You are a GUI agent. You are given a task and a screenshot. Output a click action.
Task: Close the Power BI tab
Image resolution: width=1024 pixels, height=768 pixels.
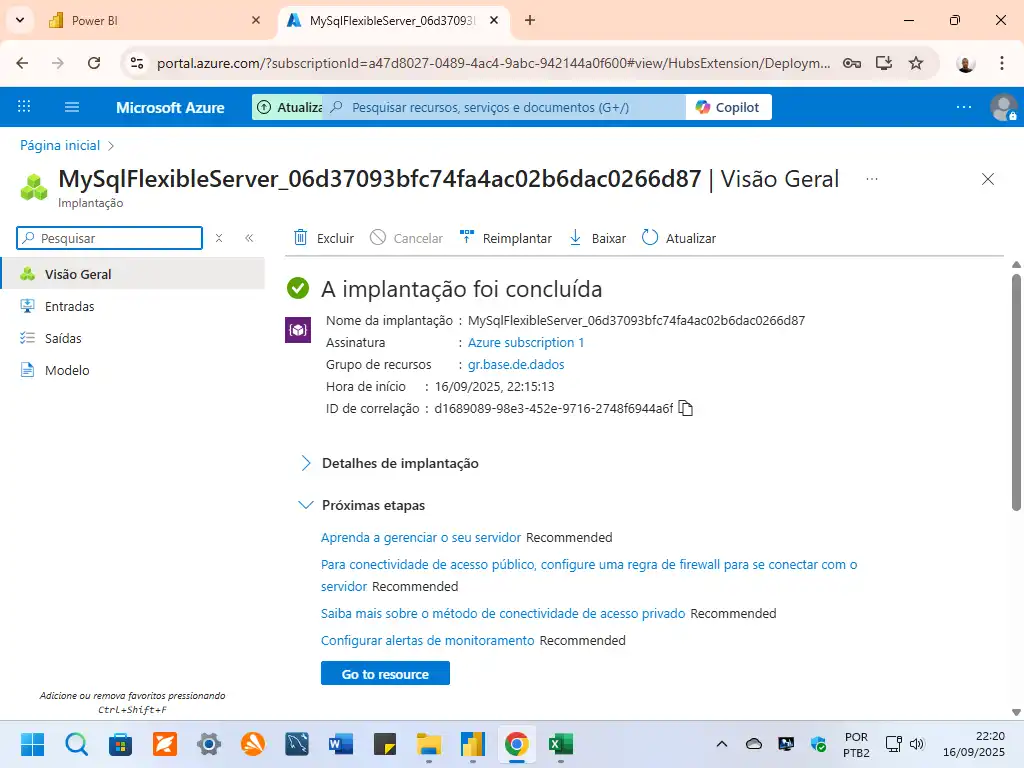pyautogui.click(x=256, y=20)
